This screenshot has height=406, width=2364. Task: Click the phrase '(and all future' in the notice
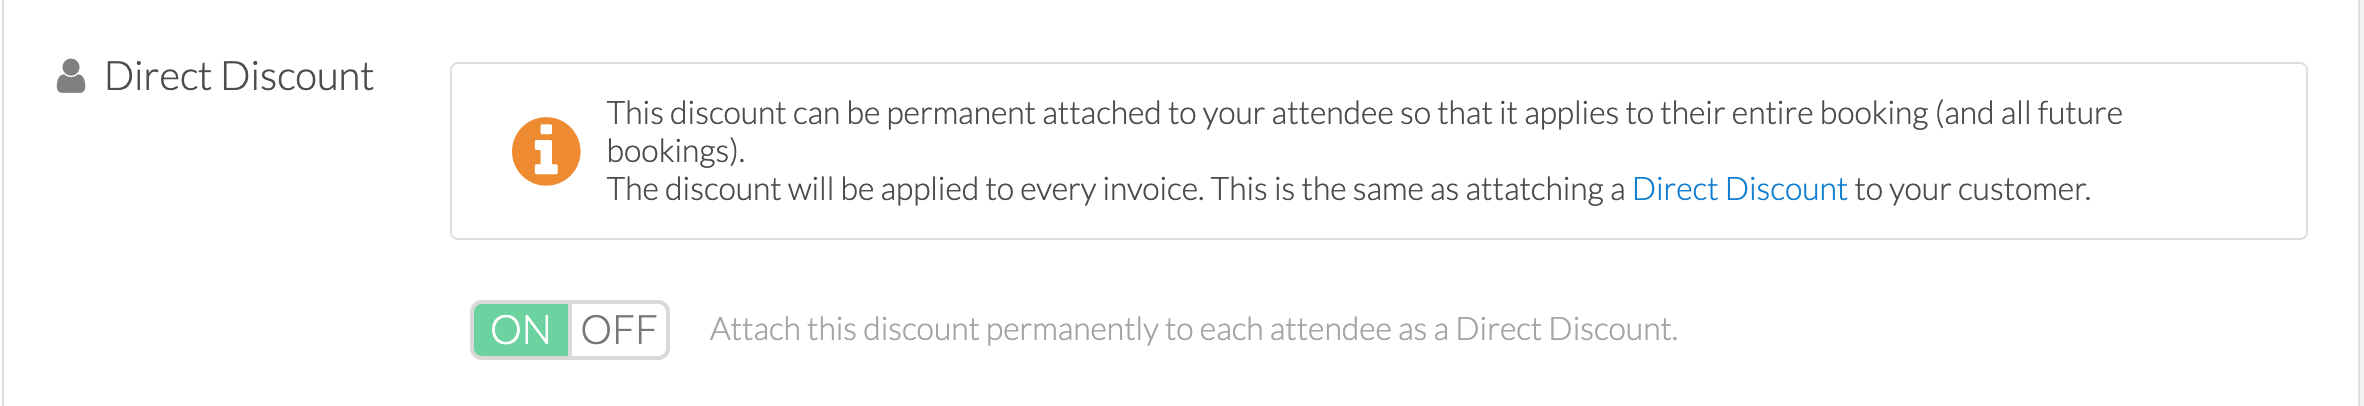point(2029,113)
